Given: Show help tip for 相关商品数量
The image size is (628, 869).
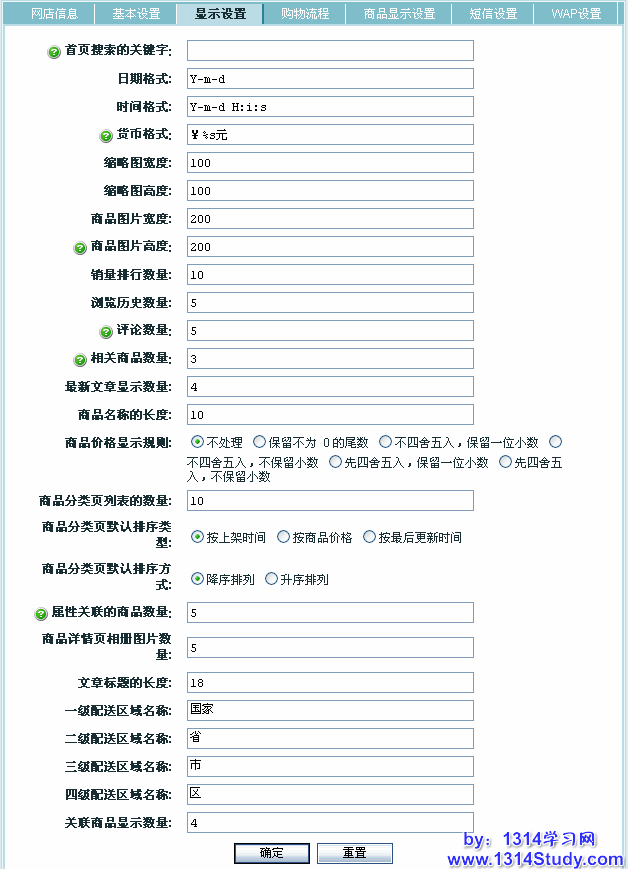Looking at the screenshot, I should (x=80, y=360).
